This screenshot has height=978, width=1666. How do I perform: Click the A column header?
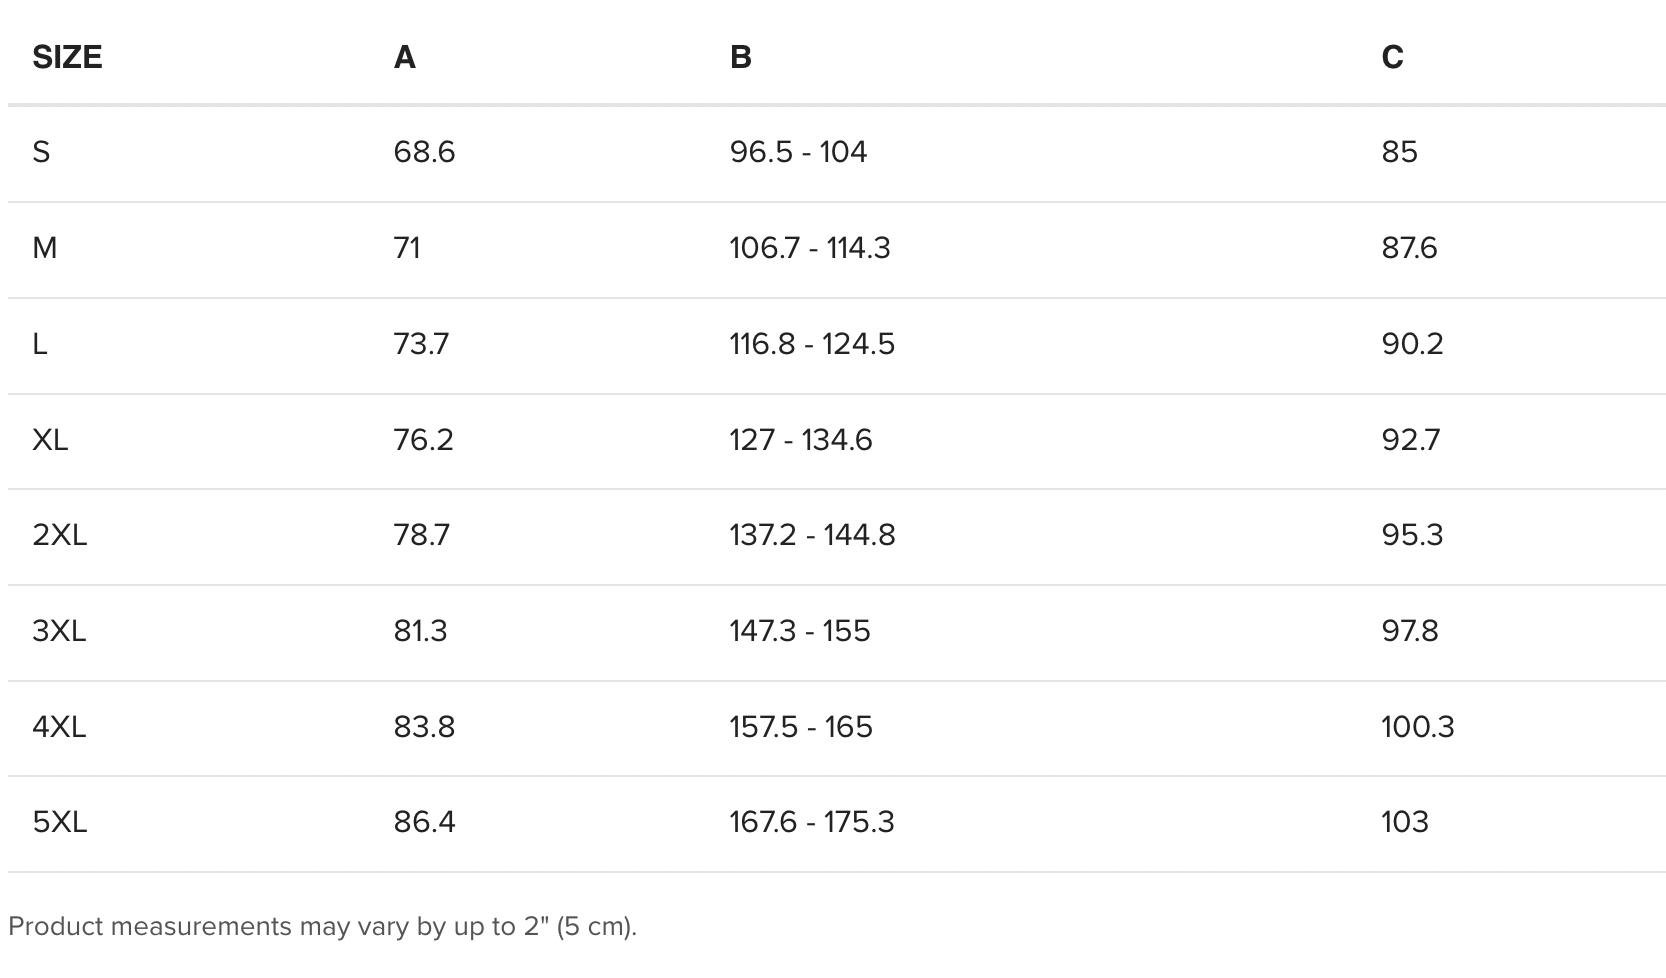(x=404, y=57)
